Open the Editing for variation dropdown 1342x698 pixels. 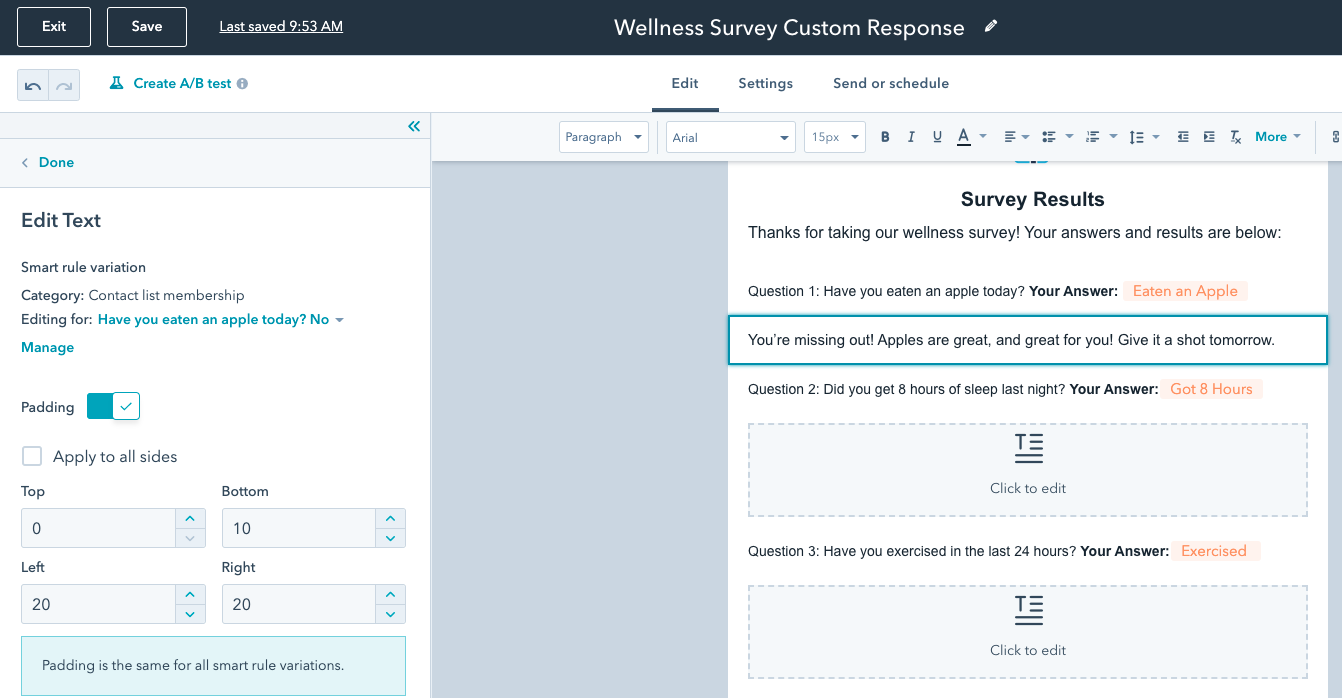tap(221, 320)
